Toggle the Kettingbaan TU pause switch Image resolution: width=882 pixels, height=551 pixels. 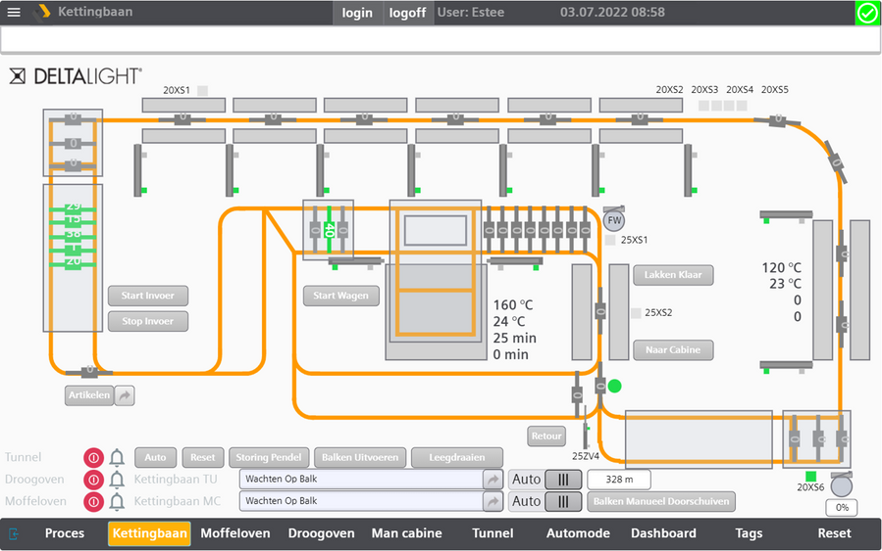563,480
